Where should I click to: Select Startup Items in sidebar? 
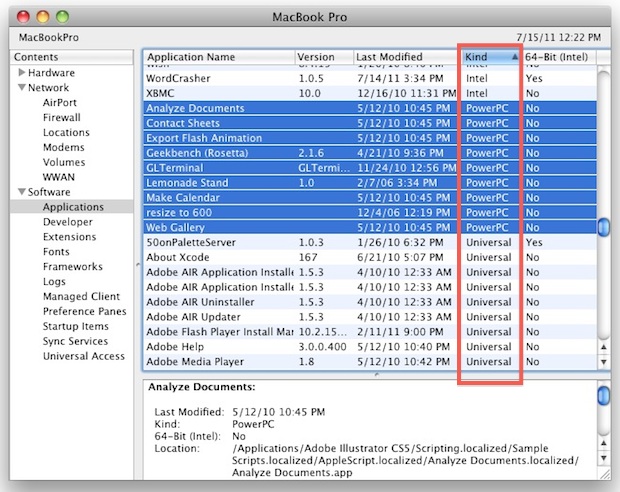pyautogui.click(x=76, y=326)
